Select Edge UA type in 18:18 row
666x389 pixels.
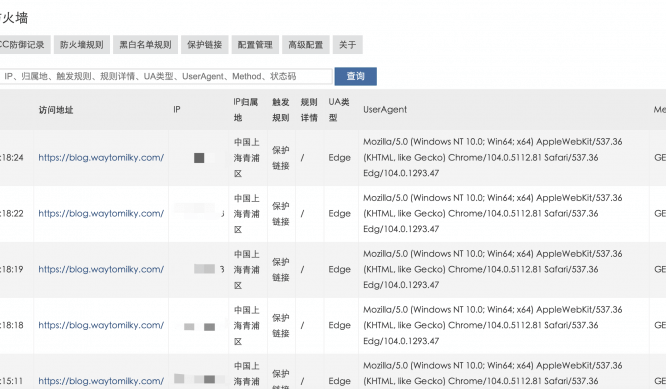pos(339,325)
